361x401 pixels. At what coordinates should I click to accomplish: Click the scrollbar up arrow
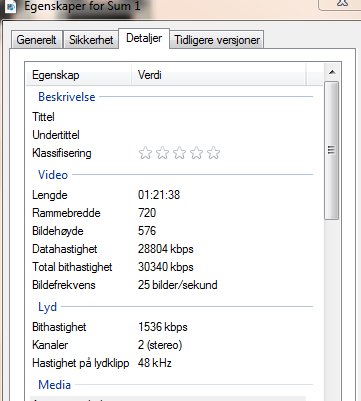(x=332, y=72)
